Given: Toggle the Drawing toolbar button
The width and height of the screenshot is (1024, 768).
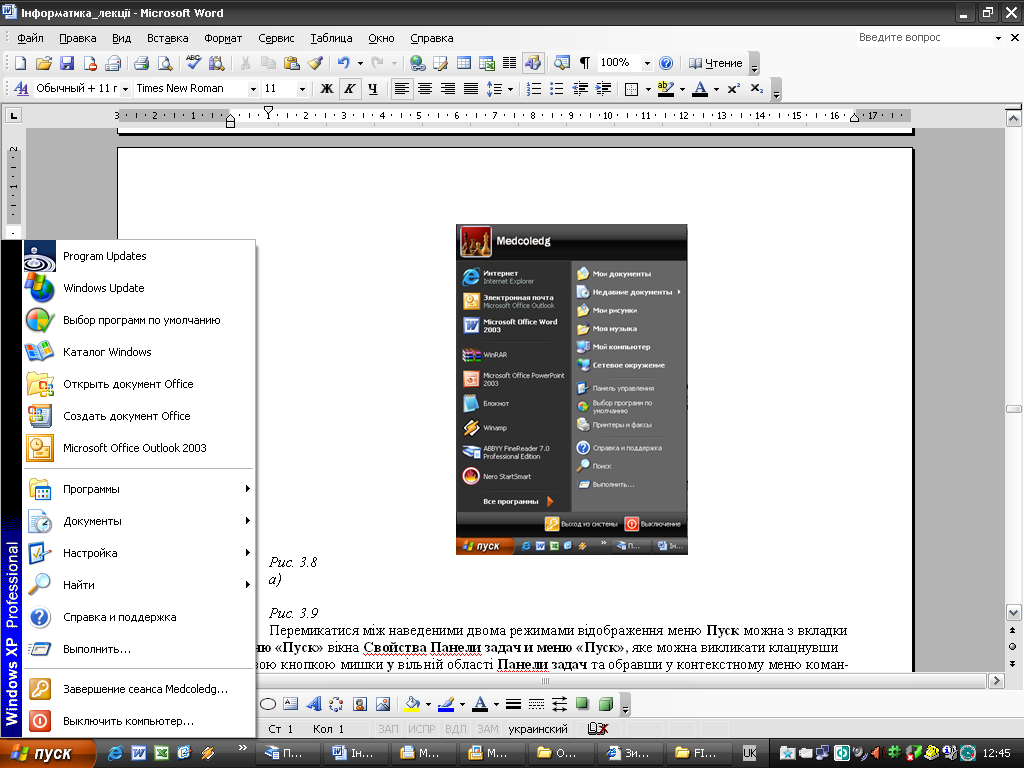Looking at the screenshot, I should coord(533,63).
